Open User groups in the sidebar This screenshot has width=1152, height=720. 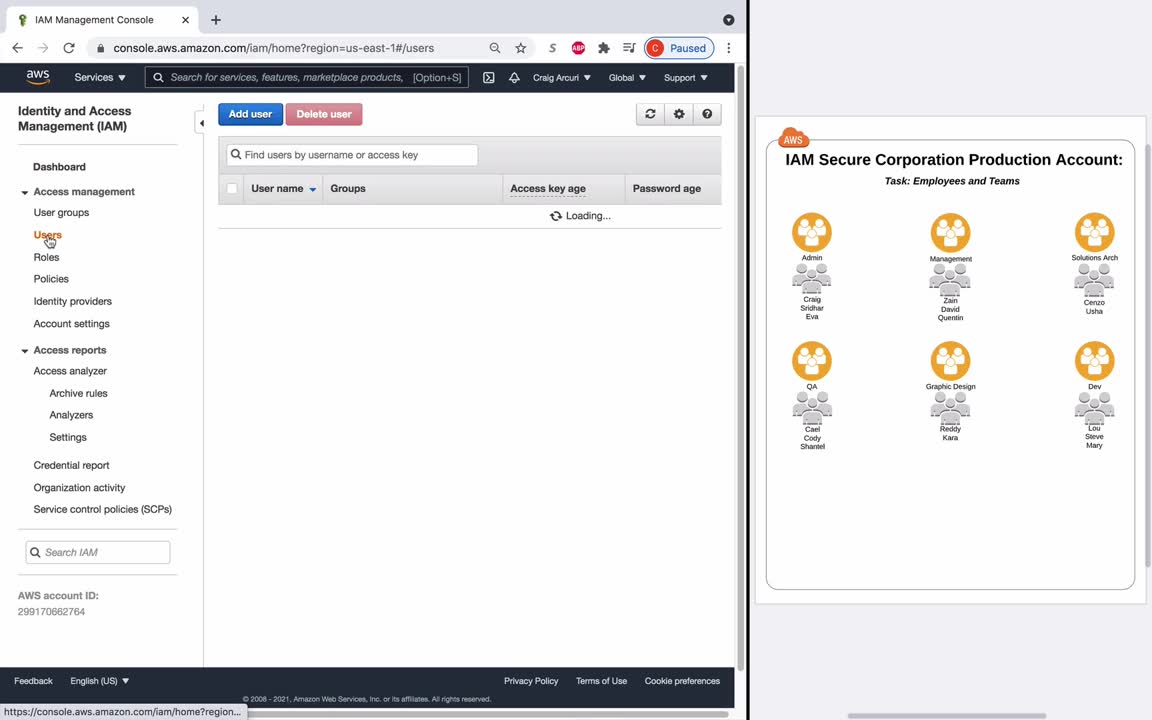coord(61,212)
